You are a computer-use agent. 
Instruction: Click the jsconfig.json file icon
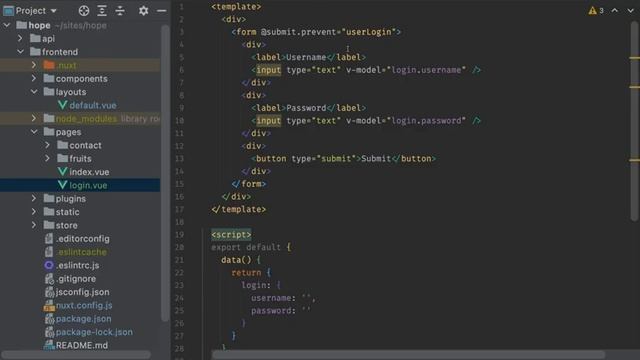[x=49, y=292]
